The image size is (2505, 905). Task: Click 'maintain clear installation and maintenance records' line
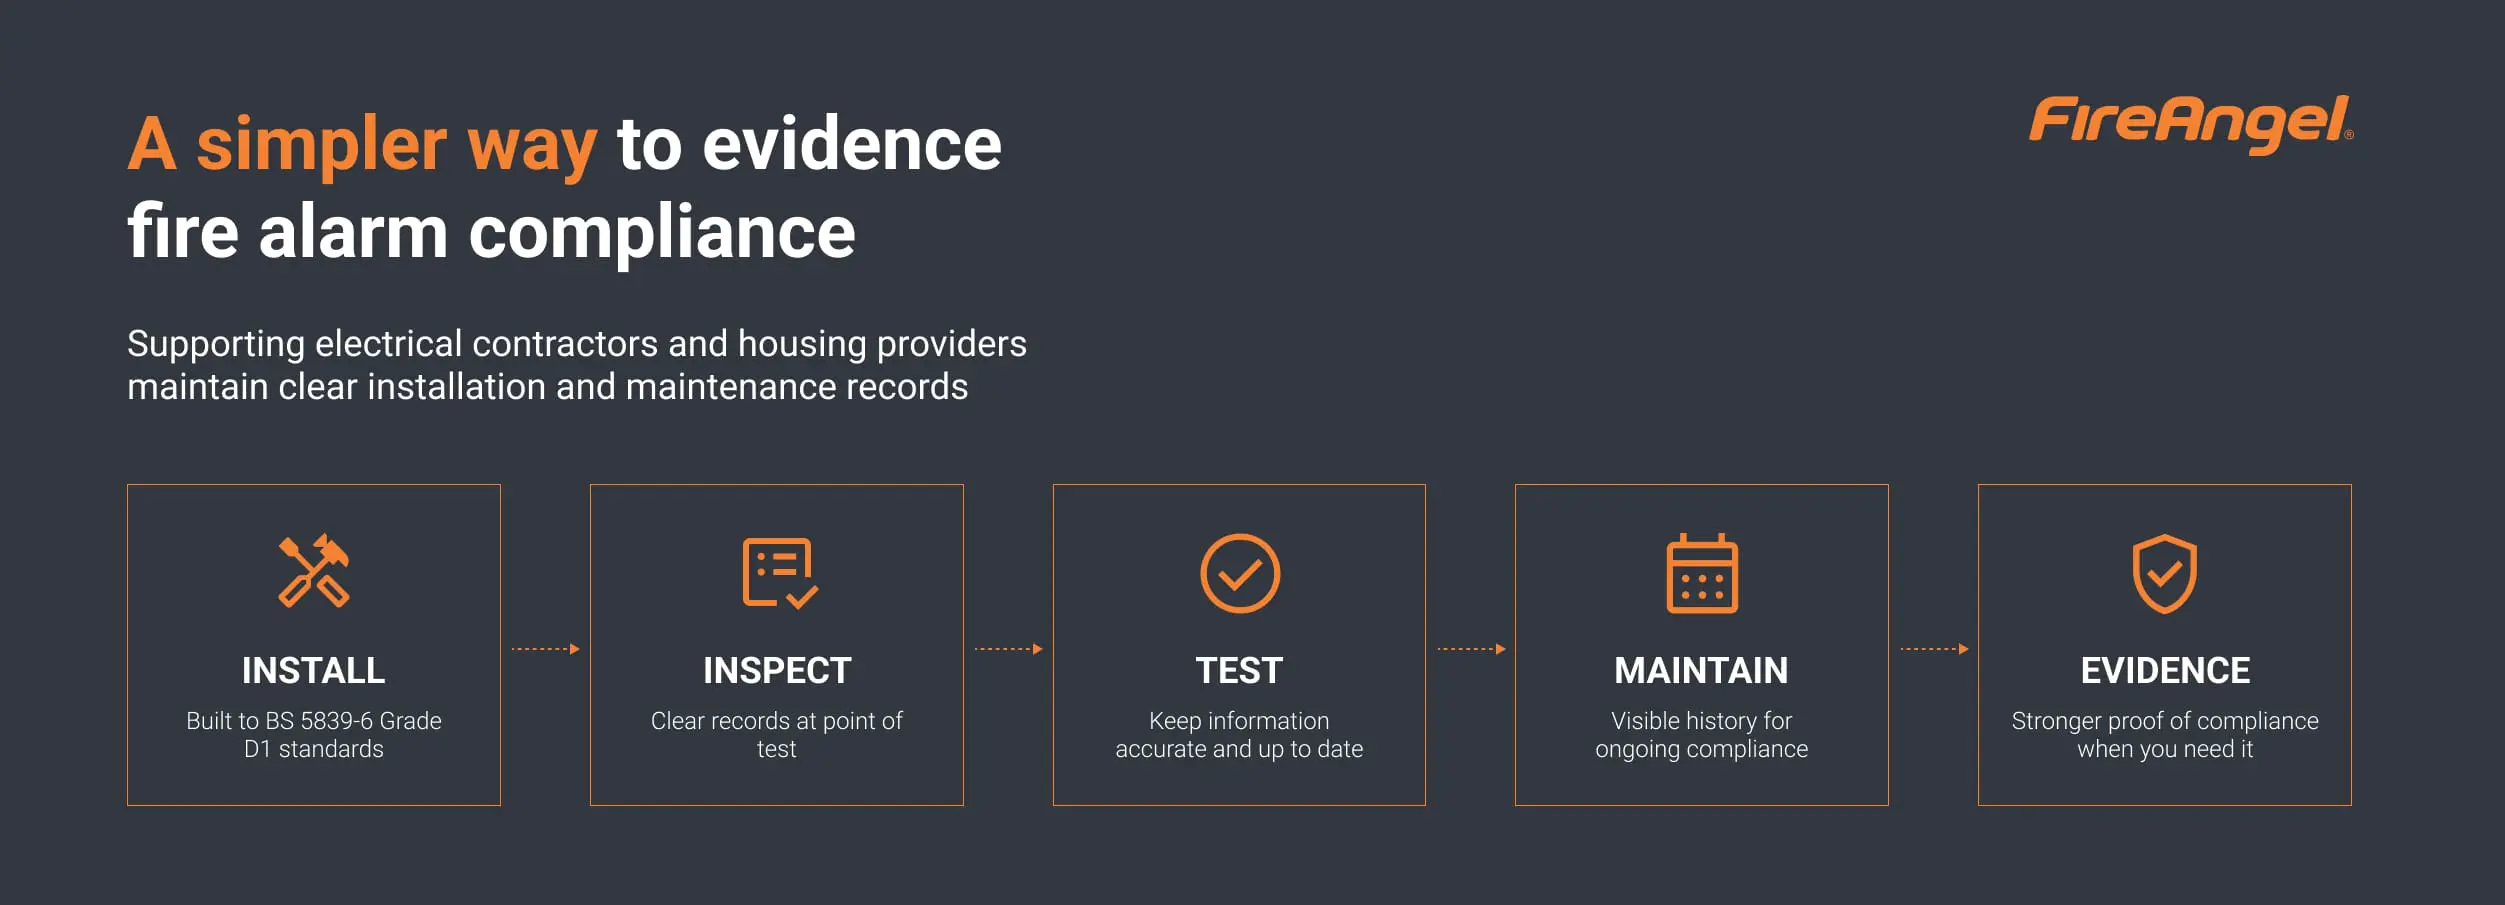(x=548, y=387)
